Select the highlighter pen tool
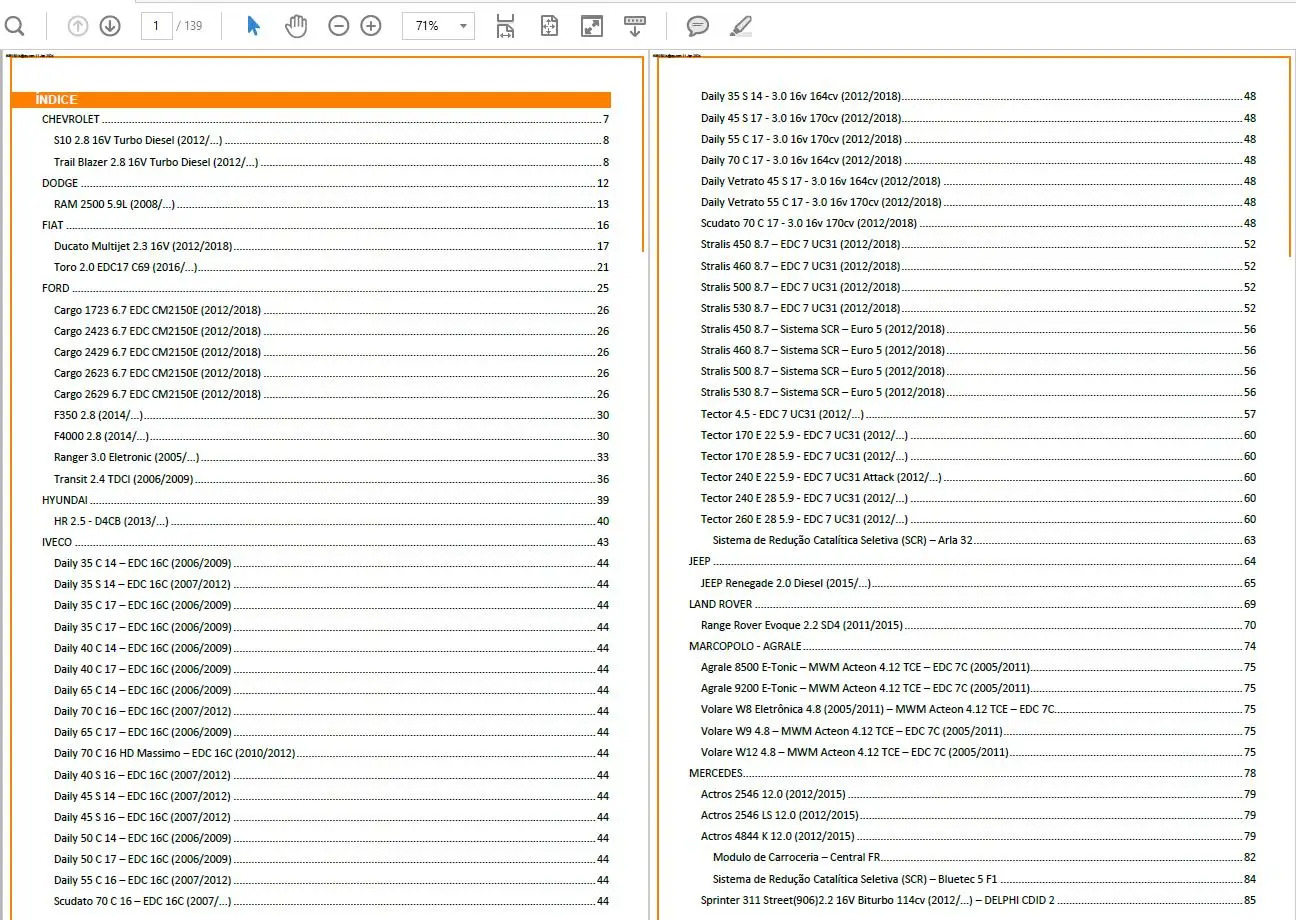 741,26
